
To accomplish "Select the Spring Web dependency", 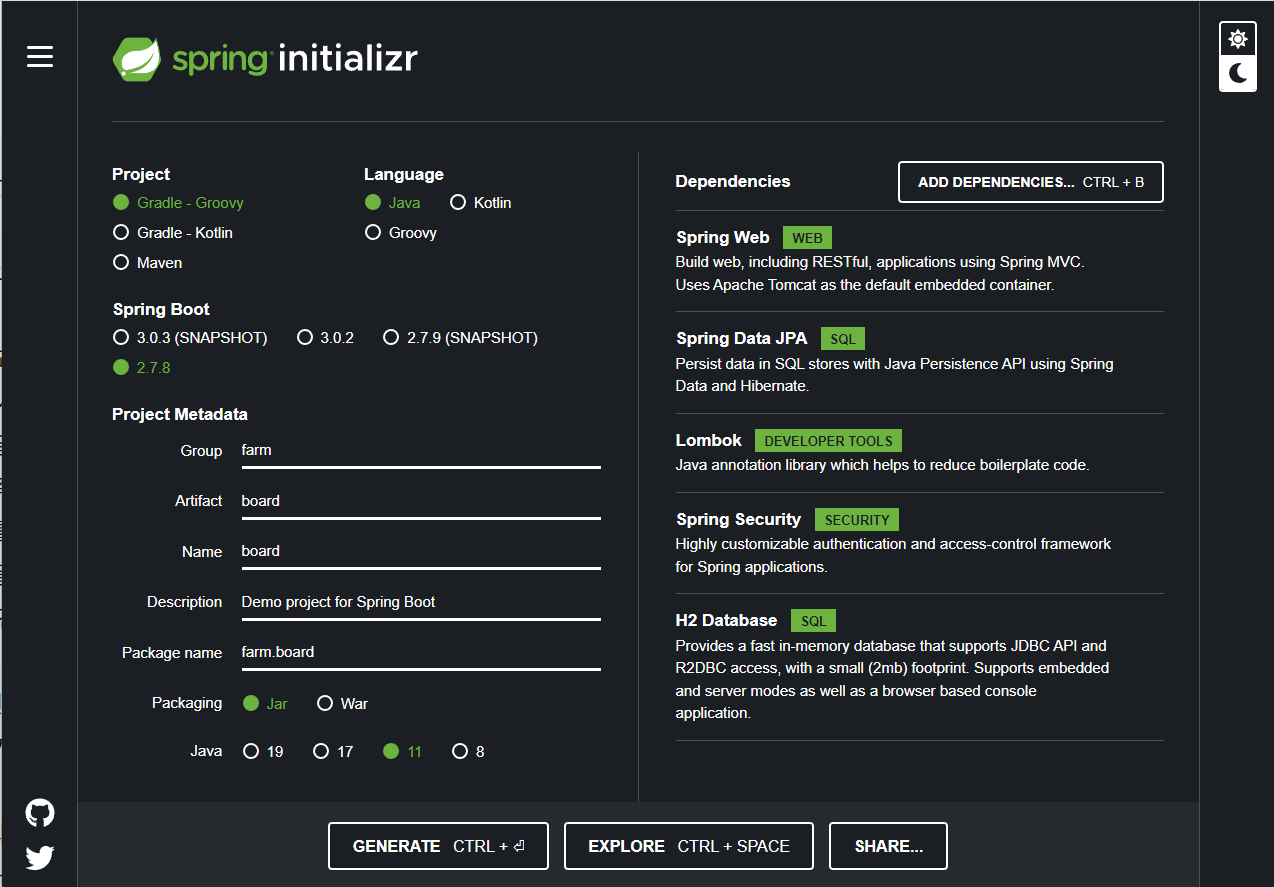I will [x=920, y=260].
